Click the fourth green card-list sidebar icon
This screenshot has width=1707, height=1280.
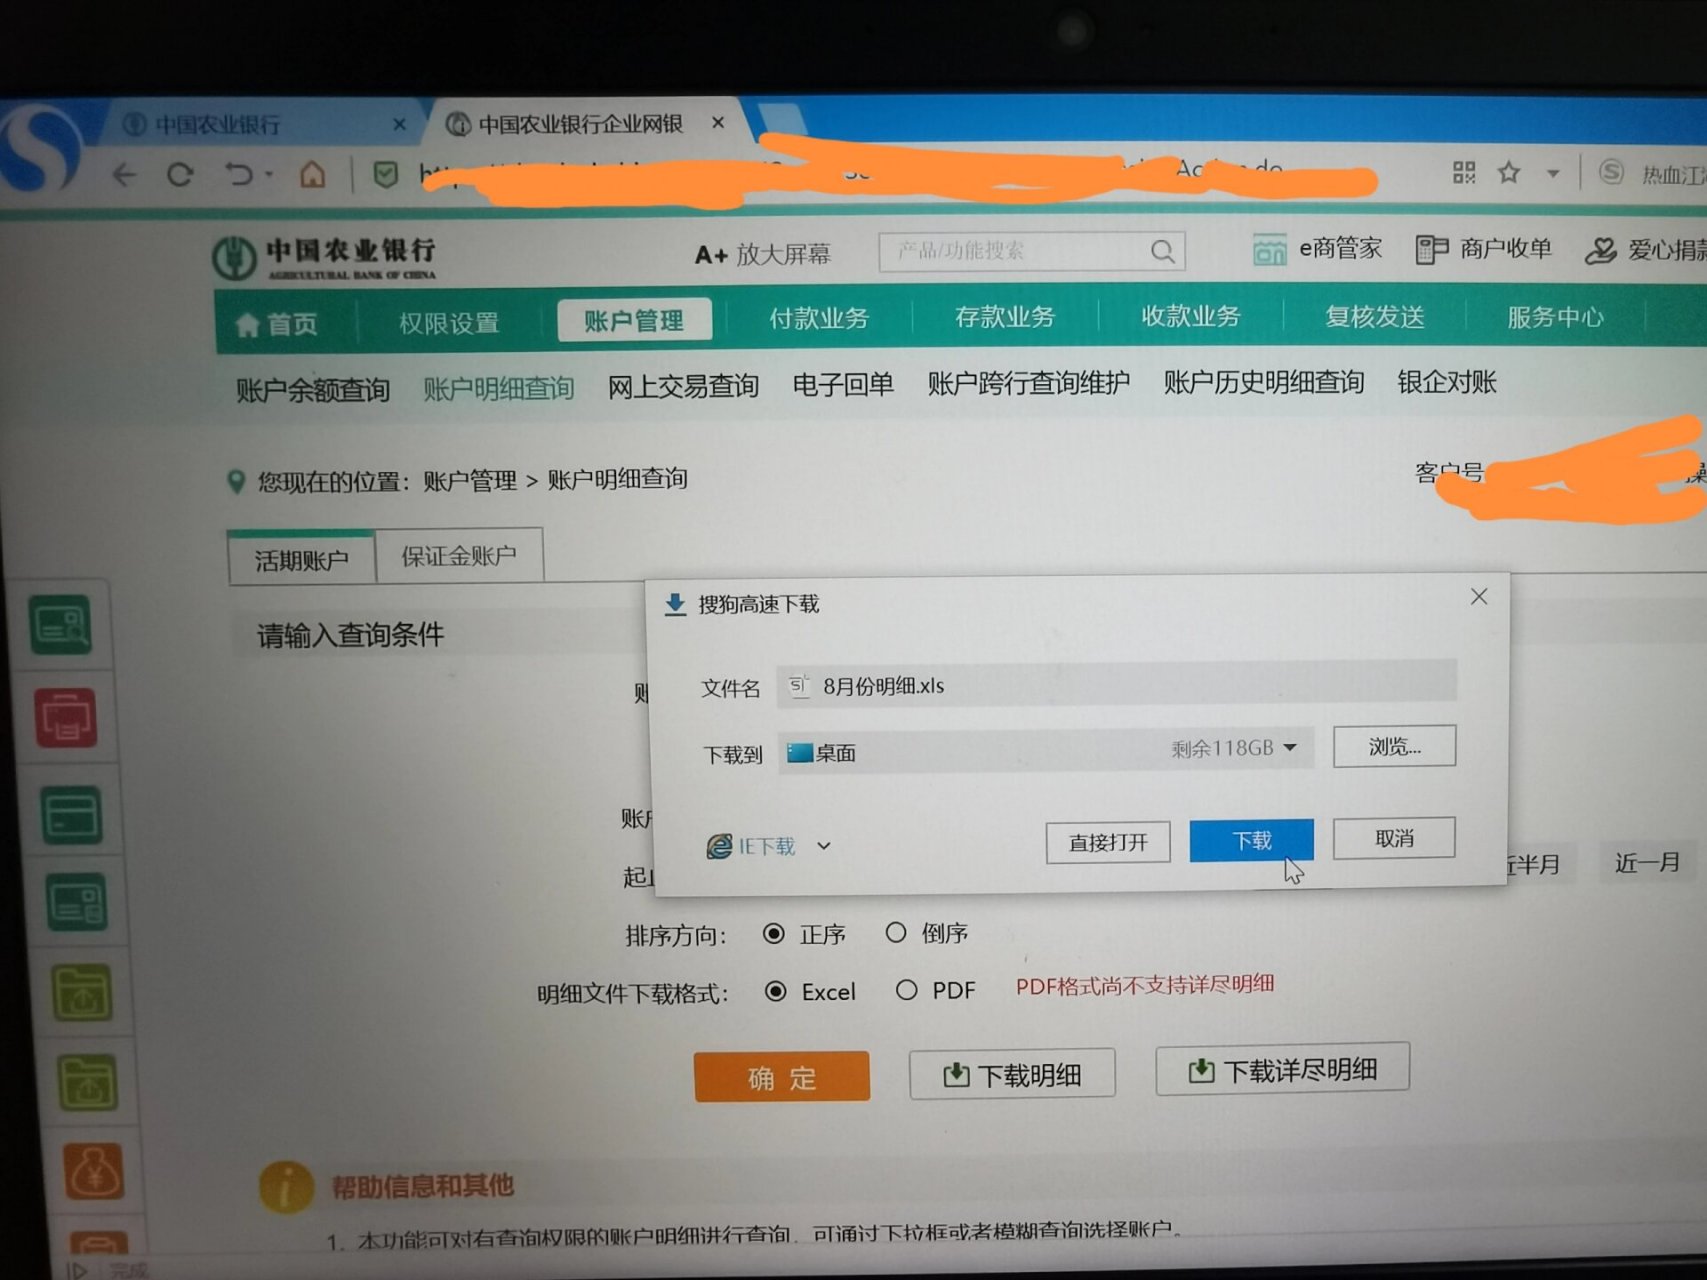coord(77,902)
